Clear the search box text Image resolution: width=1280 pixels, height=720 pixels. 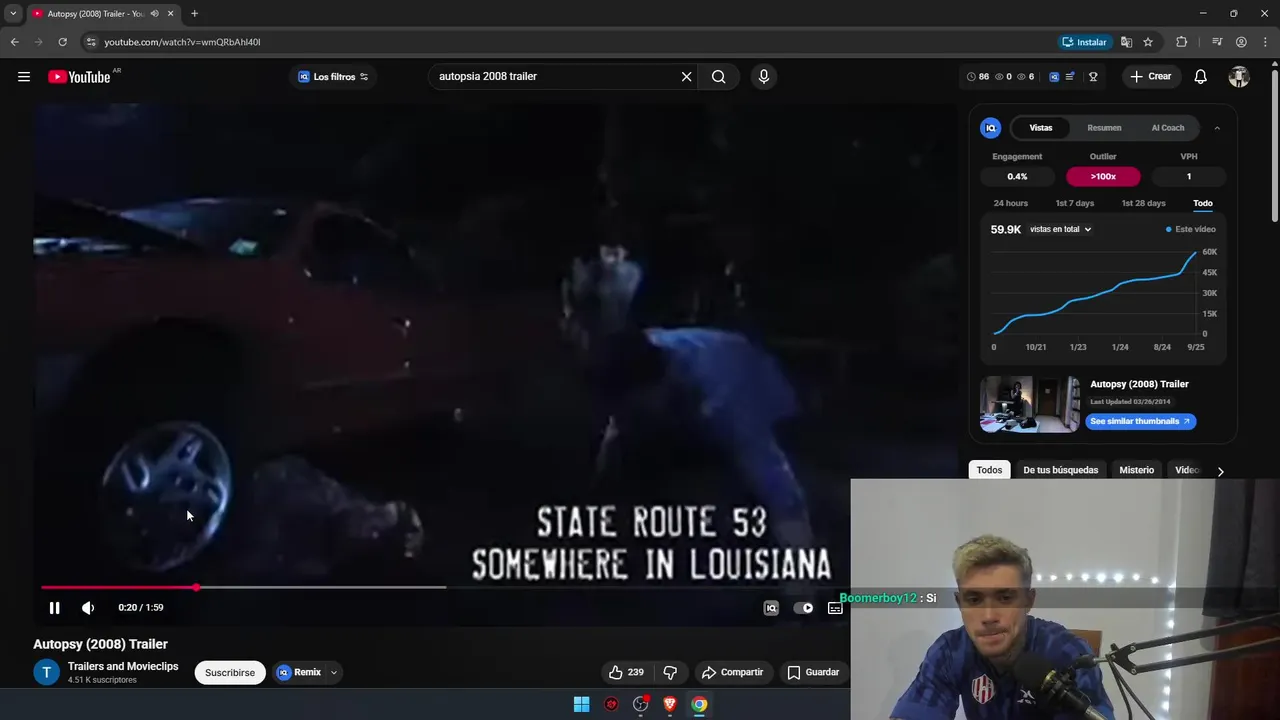click(x=686, y=77)
